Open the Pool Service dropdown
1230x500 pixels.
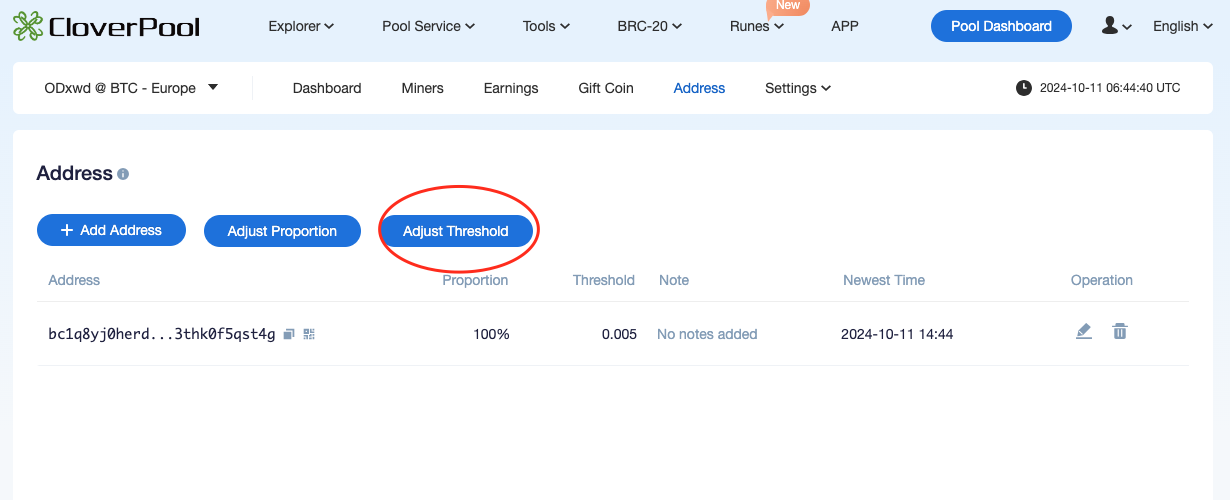point(429,26)
